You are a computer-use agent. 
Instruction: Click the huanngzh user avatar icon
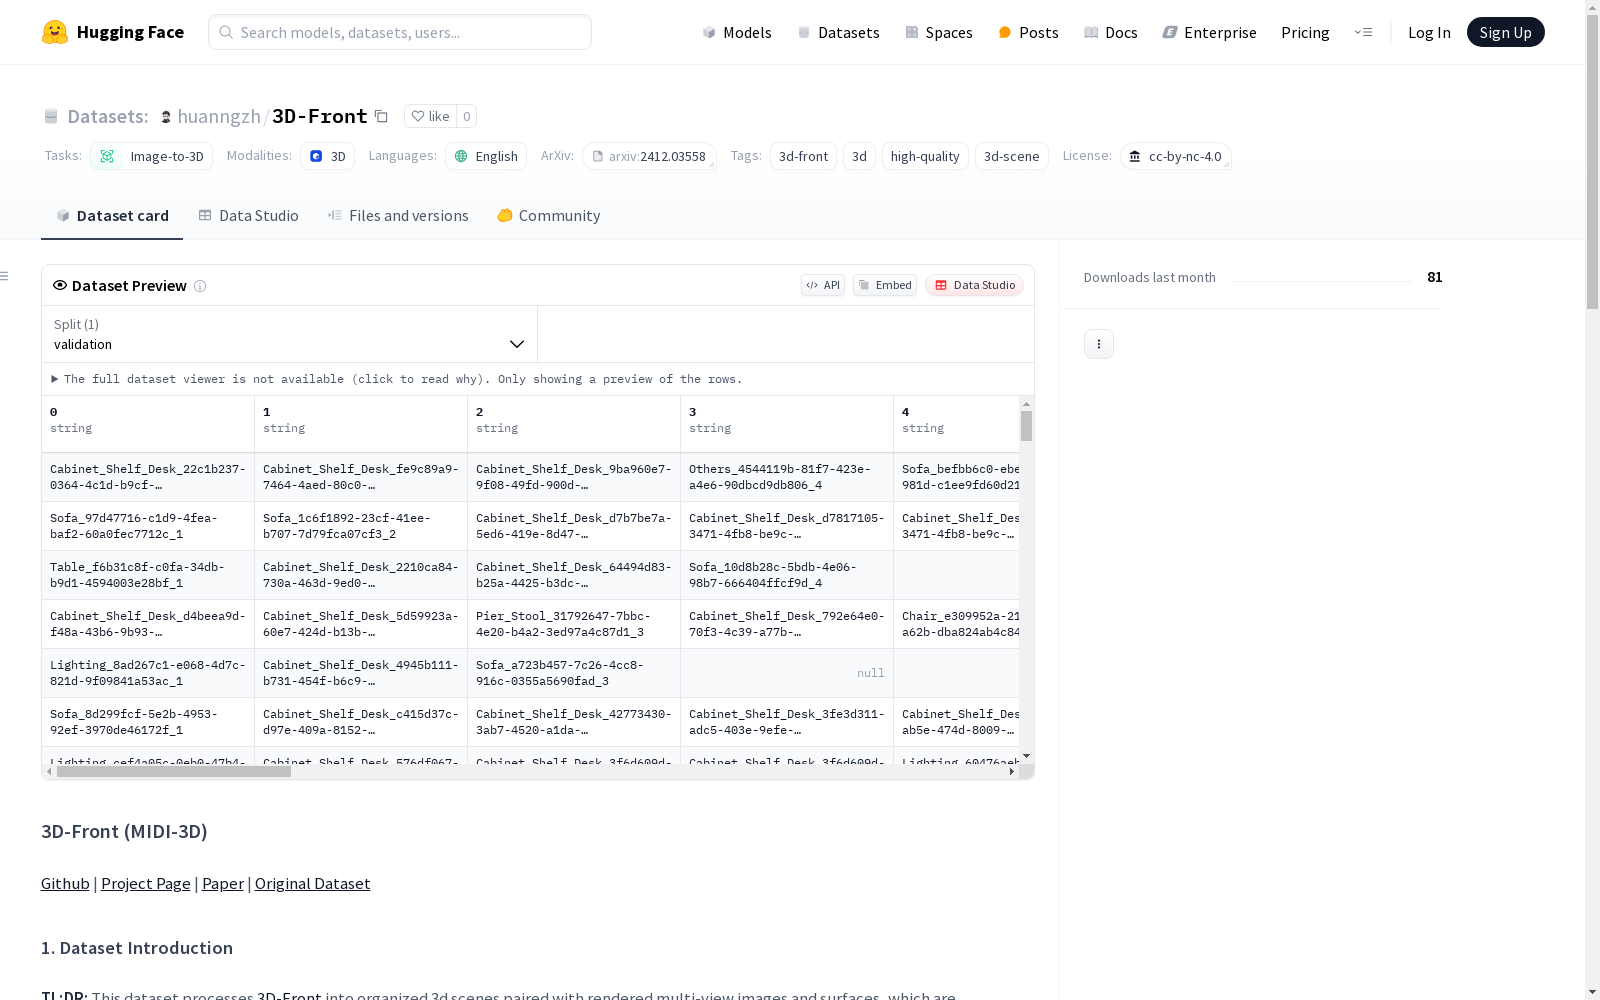166,117
